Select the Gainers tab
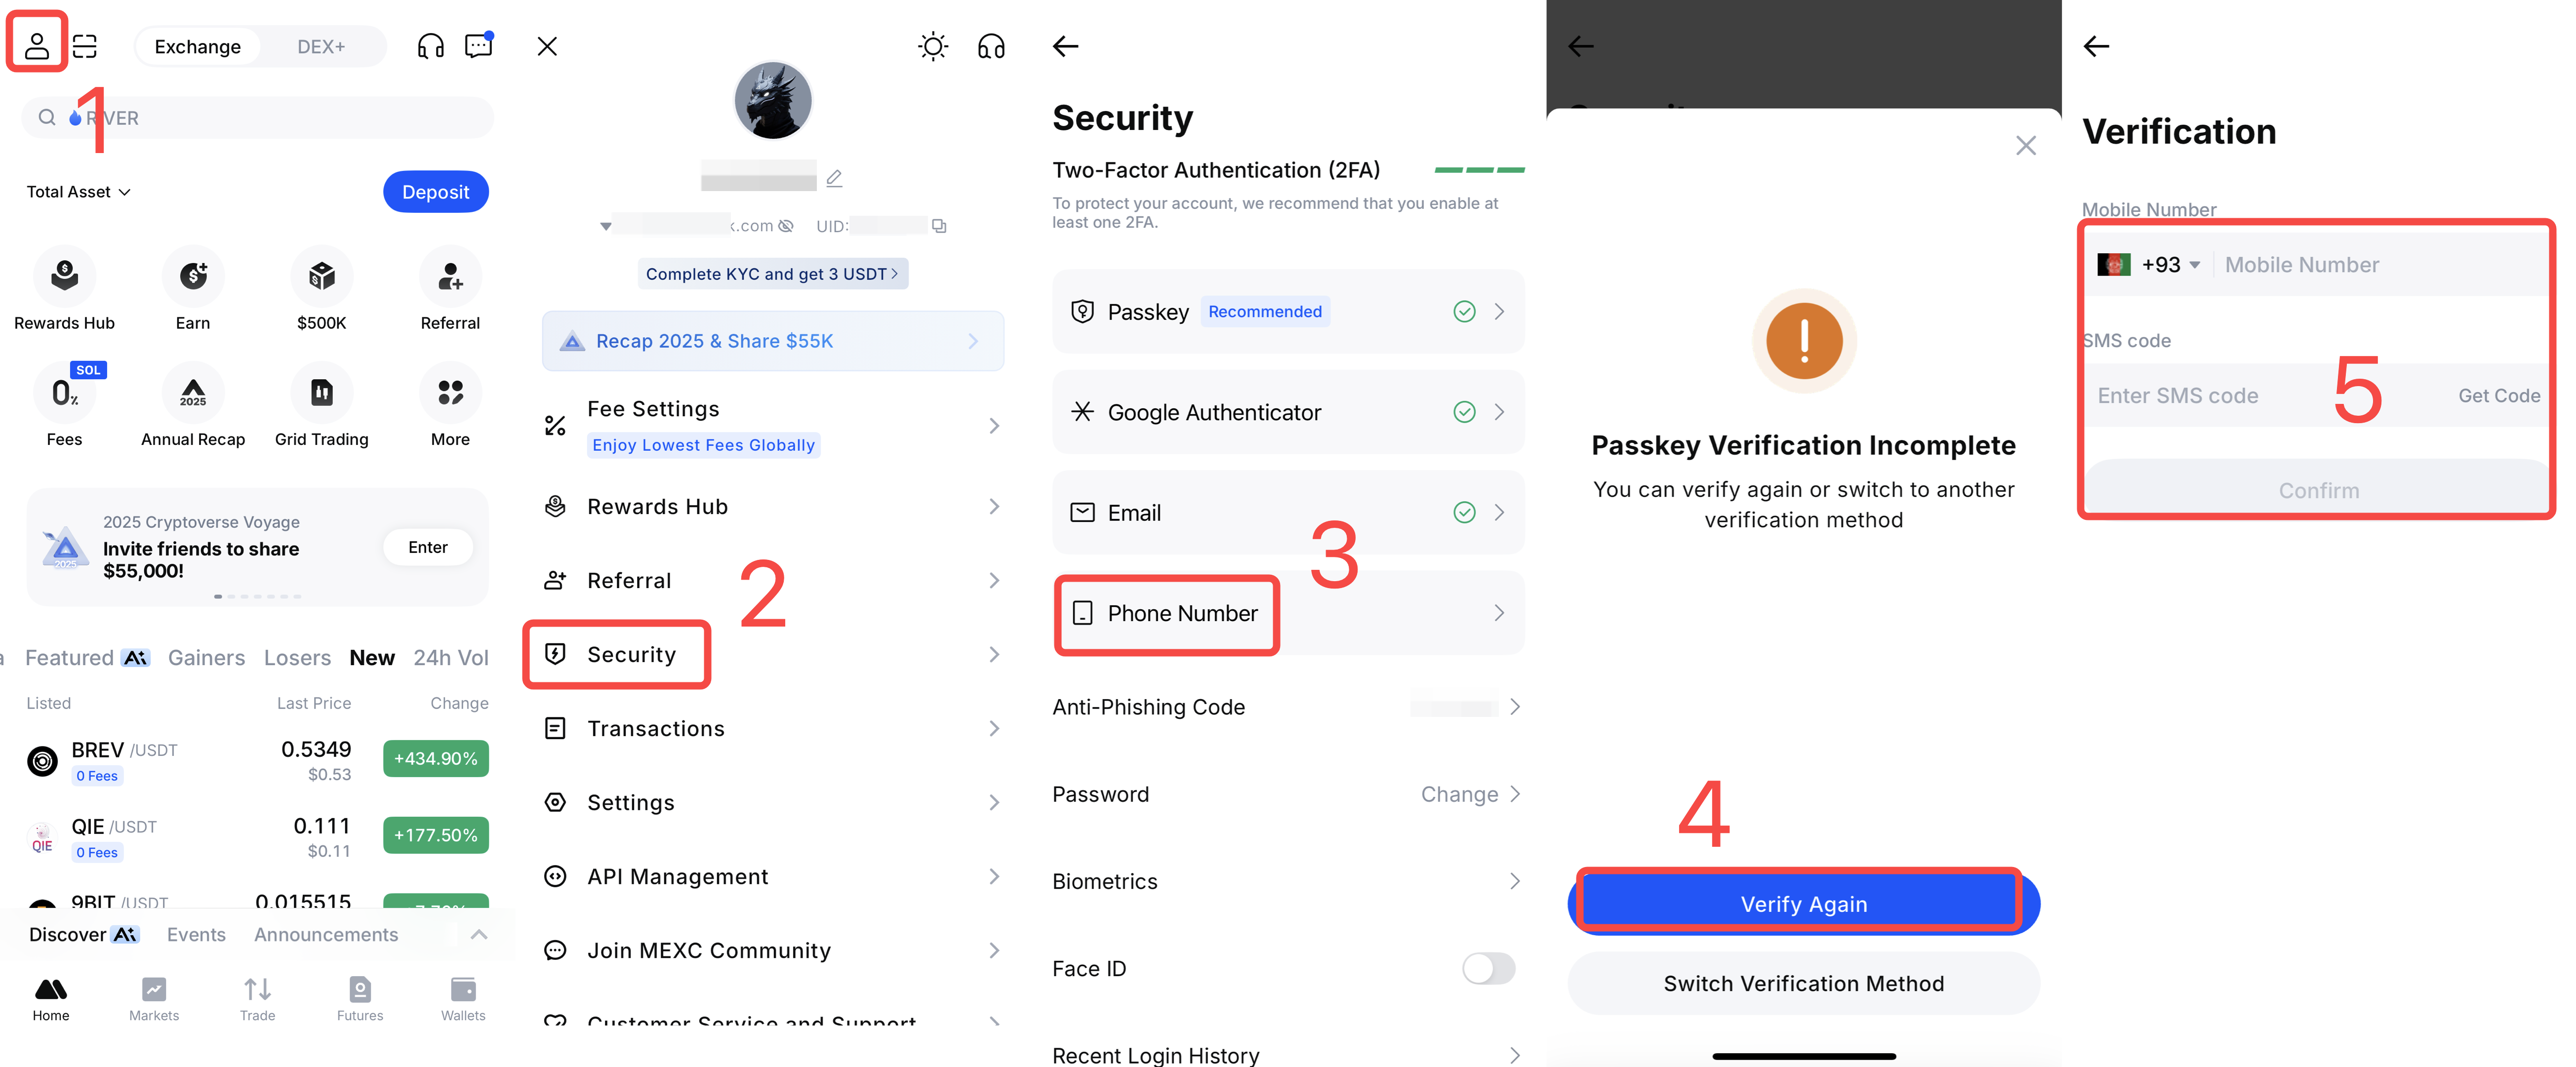The image size is (2576, 1067). 206,658
